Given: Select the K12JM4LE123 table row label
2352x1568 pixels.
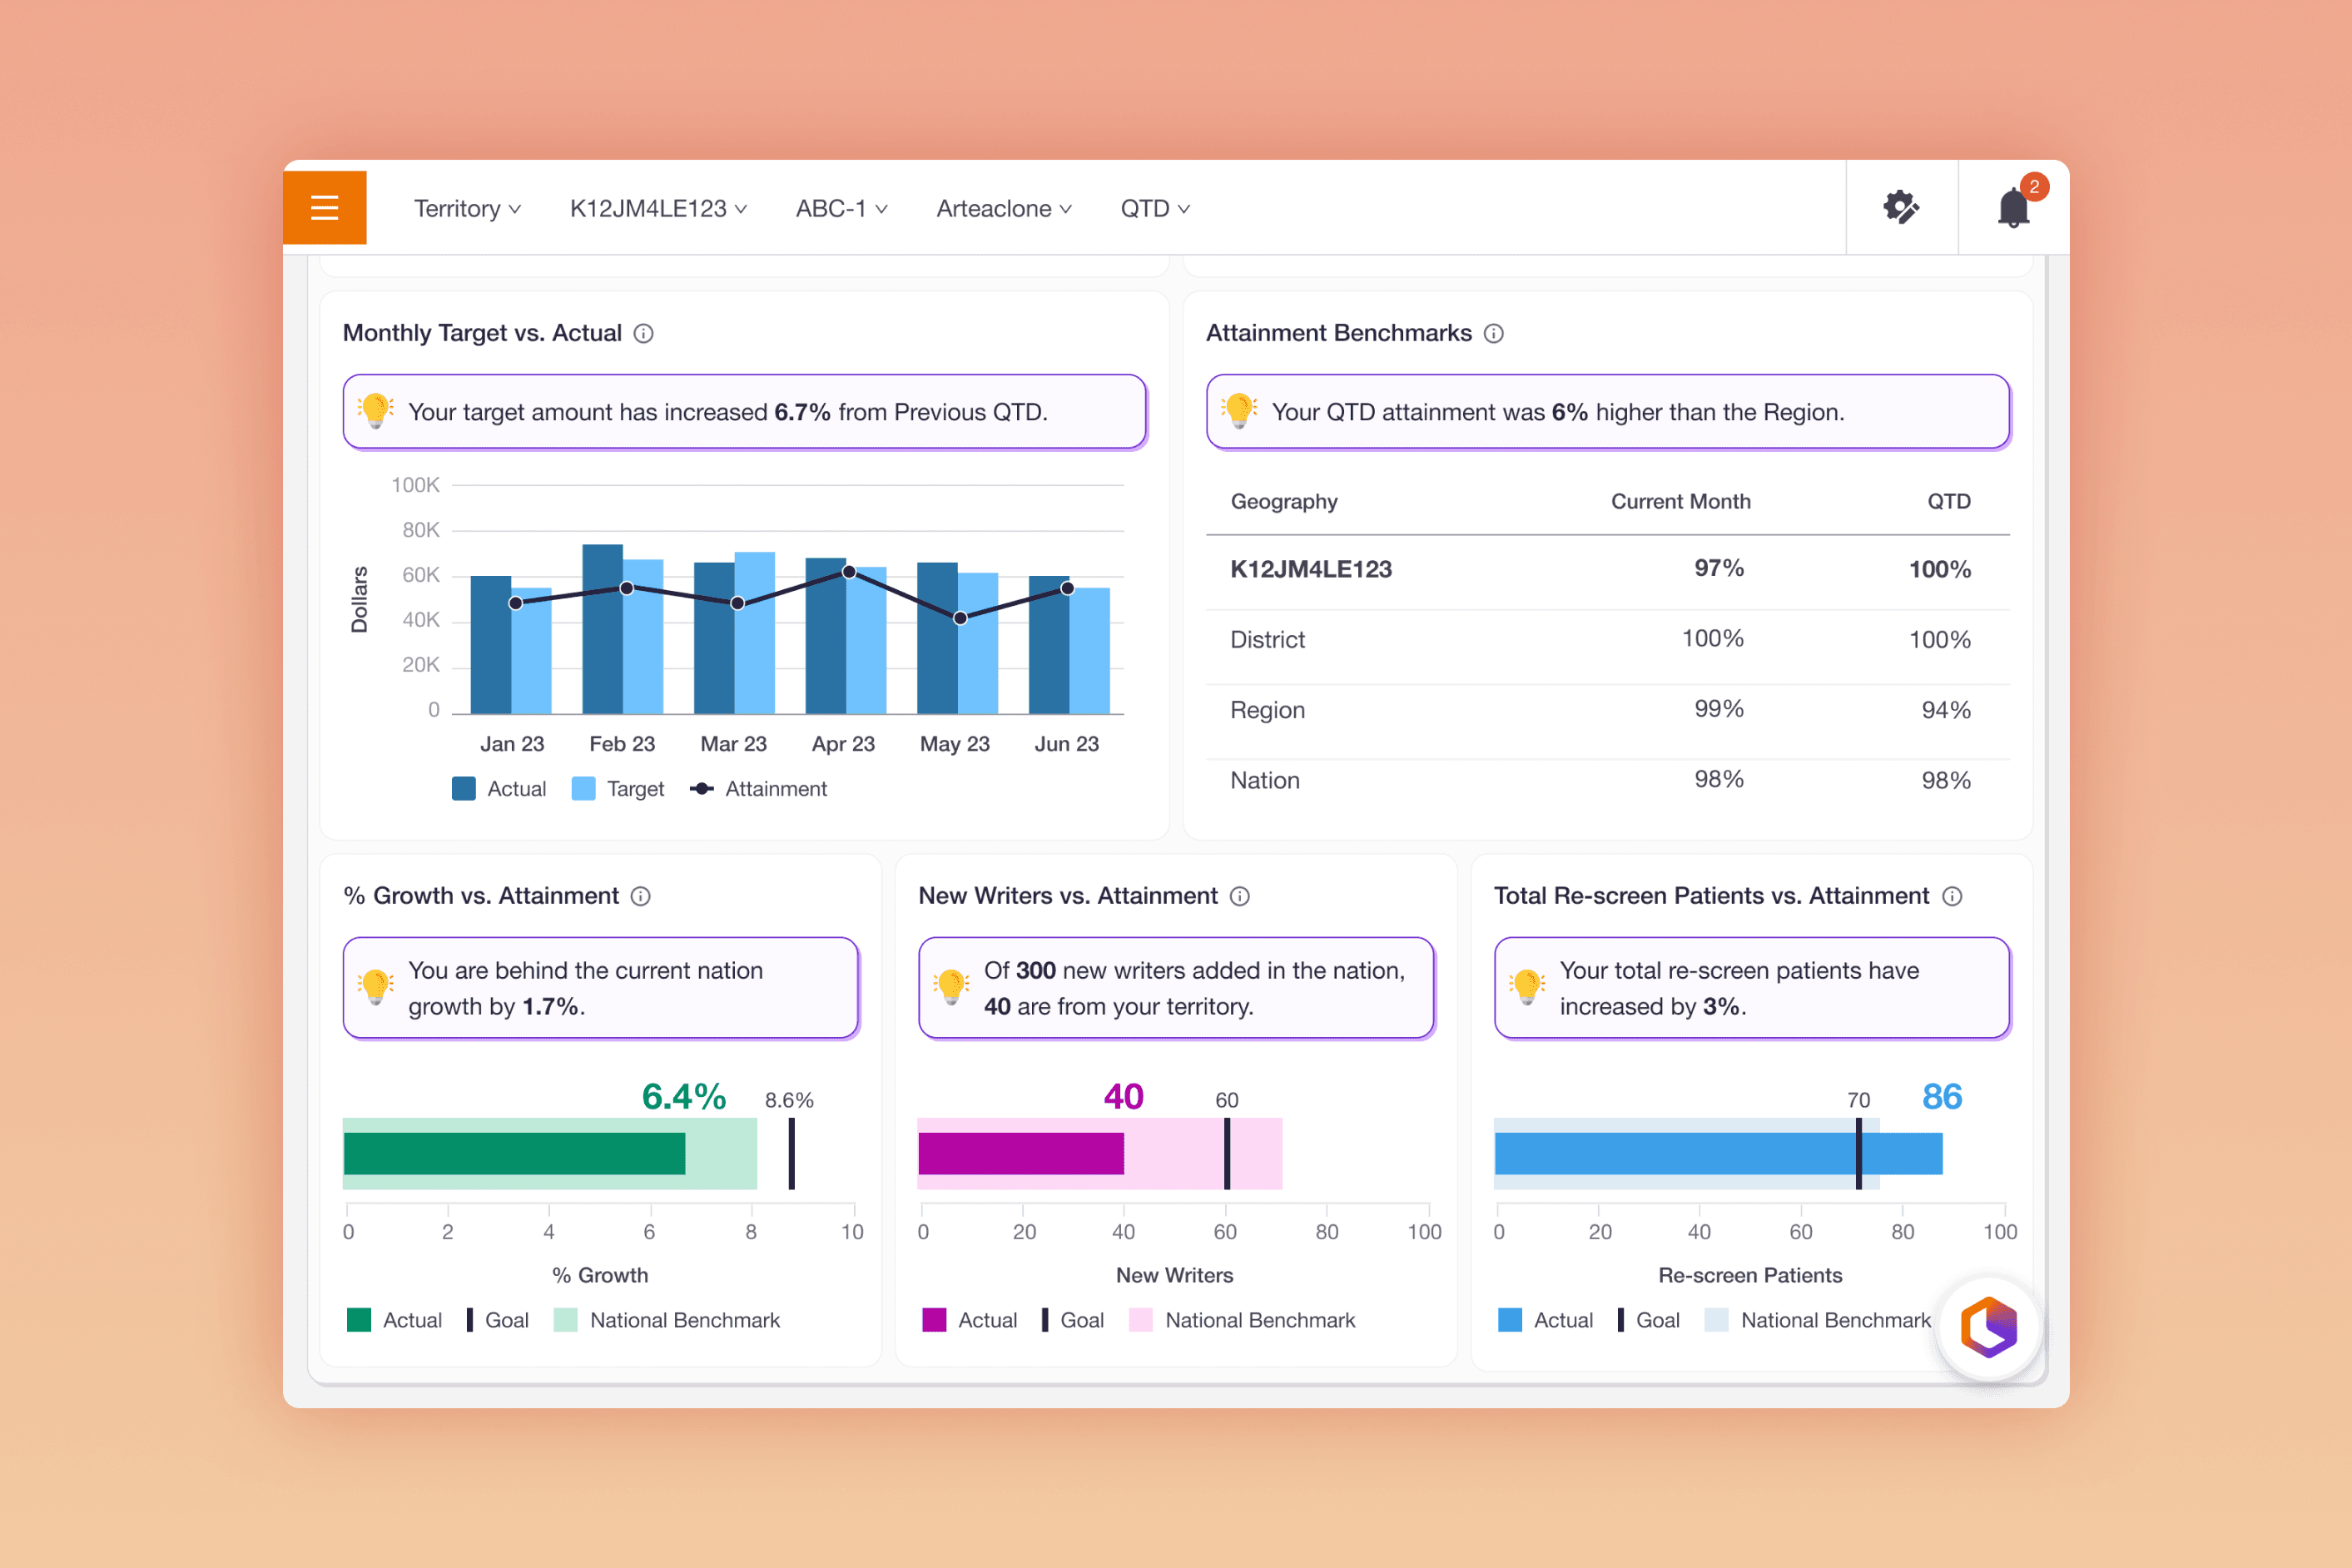Looking at the screenshot, I should pyautogui.click(x=1311, y=569).
